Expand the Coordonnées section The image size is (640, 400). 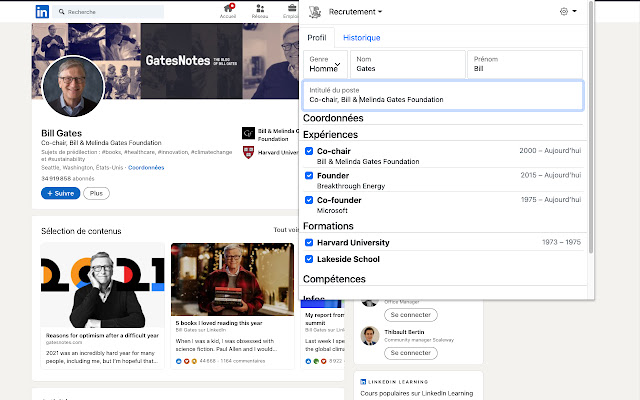point(333,118)
